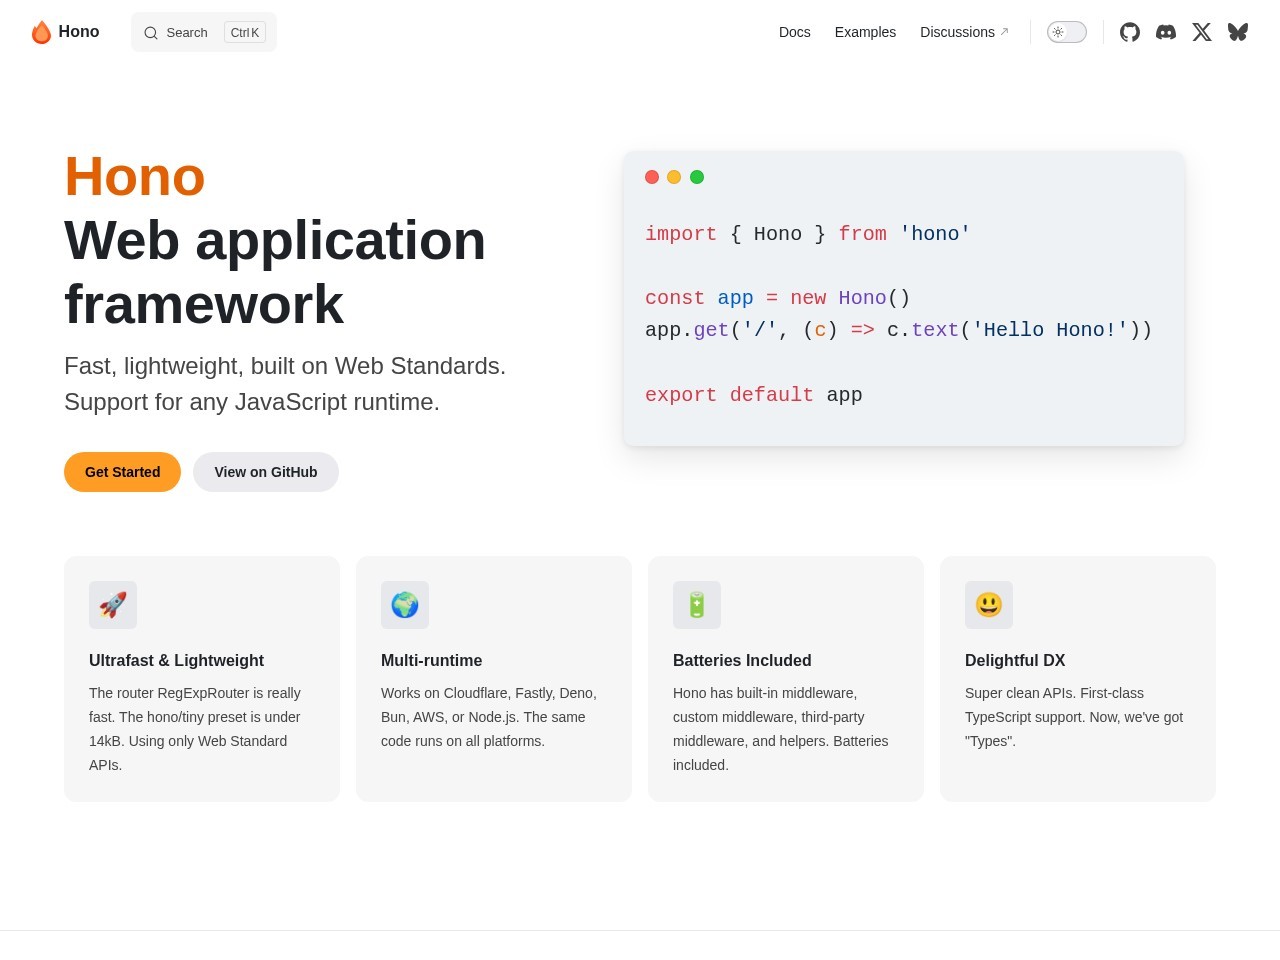Image resolution: width=1280 pixels, height=960 pixels.
Task: Click the yellow dot in code window
Action: pyautogui.click(x=674, y=177)
